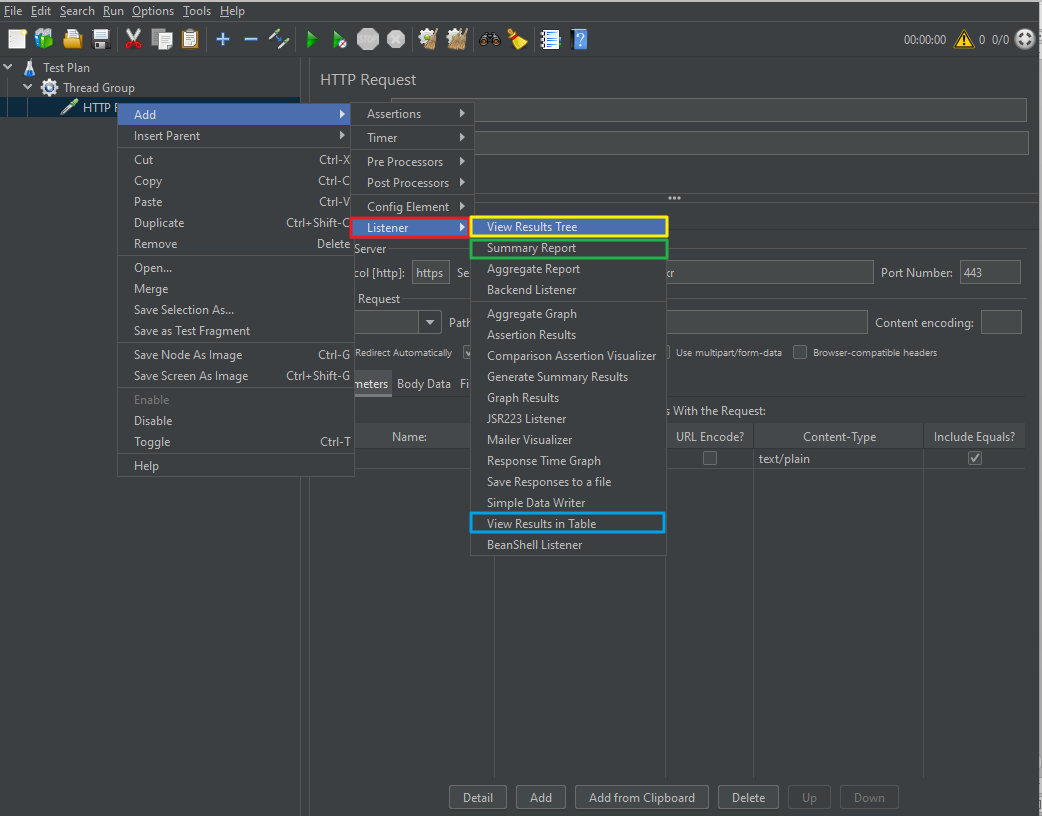The height and width of the screenshot is (816, 1042).
Task: Click the yellow warning triangle log icon
Action: pyautogui.click(x=964, y=39)
